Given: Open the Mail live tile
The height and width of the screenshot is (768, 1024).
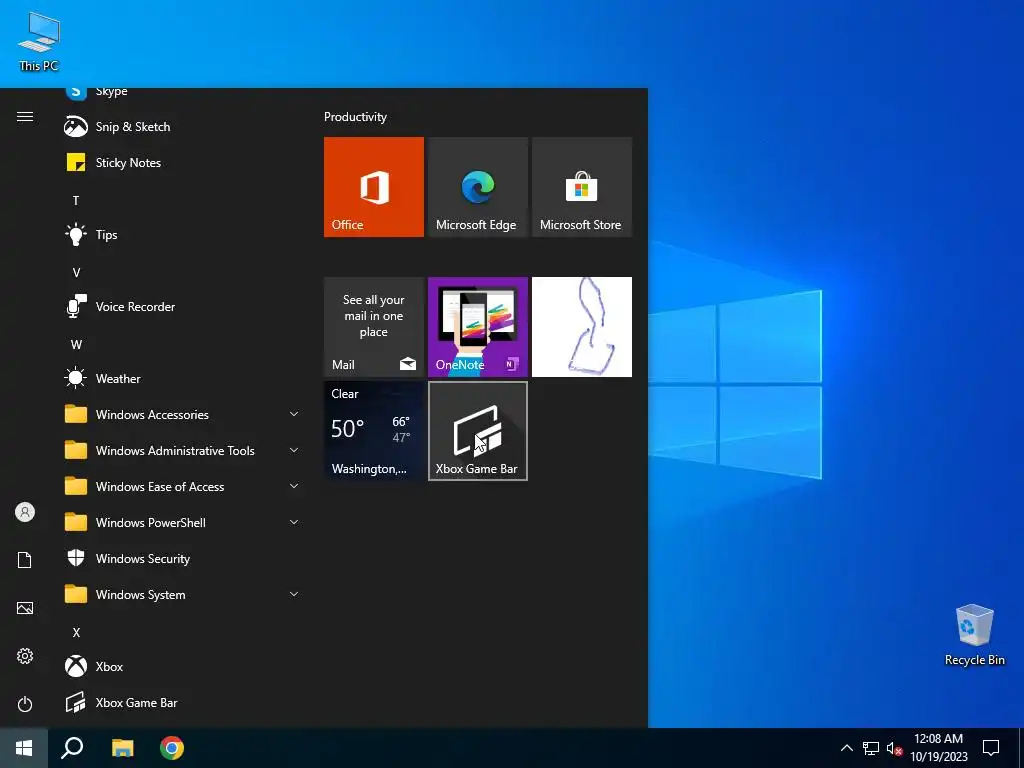Looking at the screenshot, I should [374, 327].
